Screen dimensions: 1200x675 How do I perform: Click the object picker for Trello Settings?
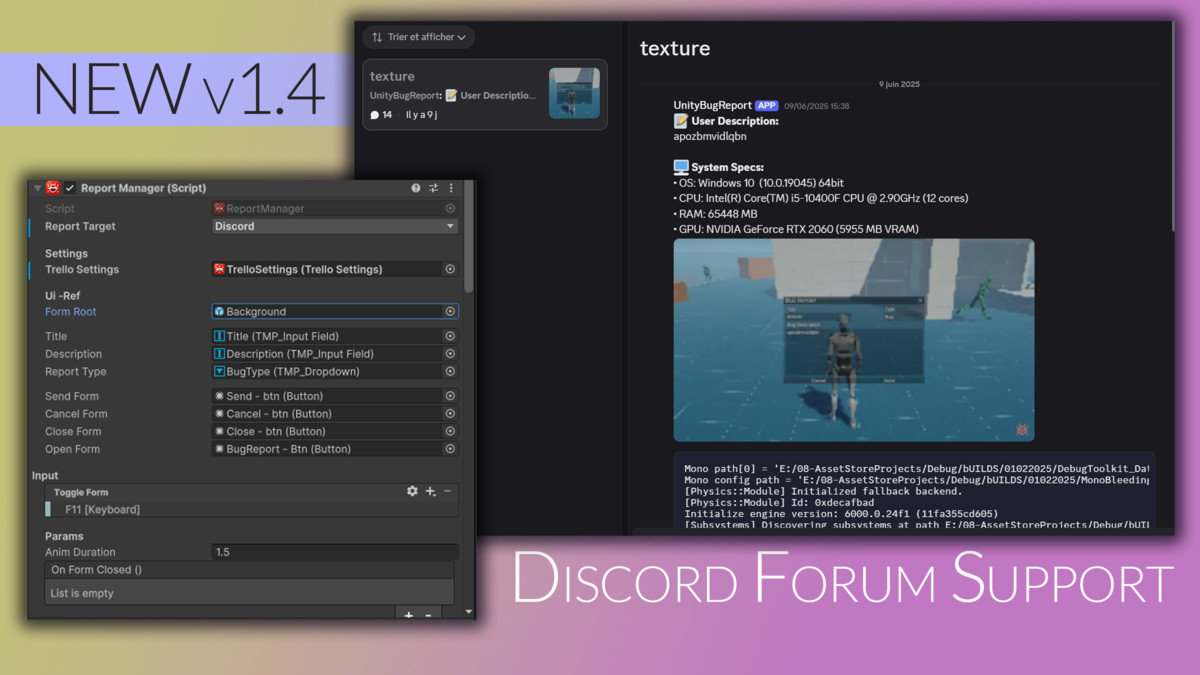point(450,269)
